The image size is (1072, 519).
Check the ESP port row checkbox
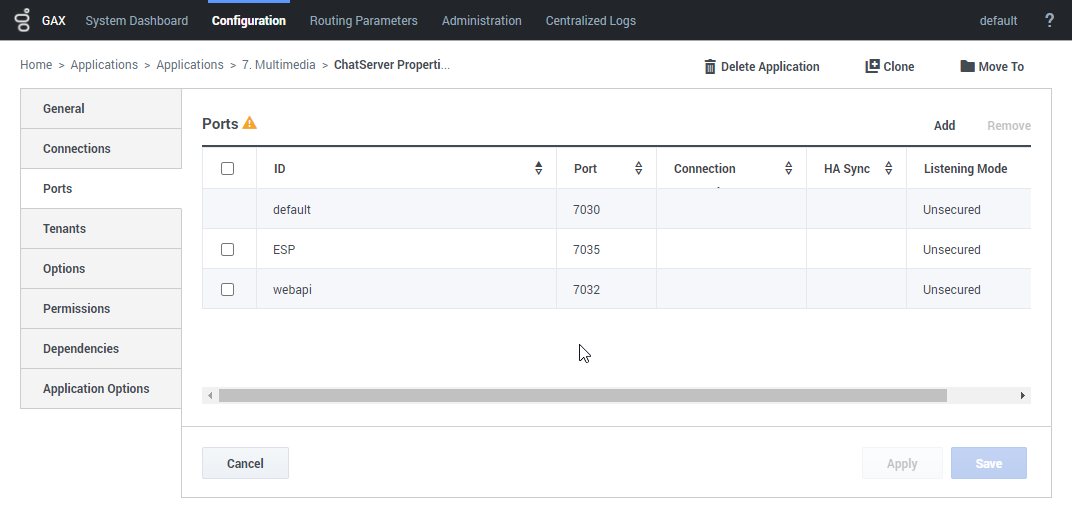pyautogui.click(x=228, y=250)
